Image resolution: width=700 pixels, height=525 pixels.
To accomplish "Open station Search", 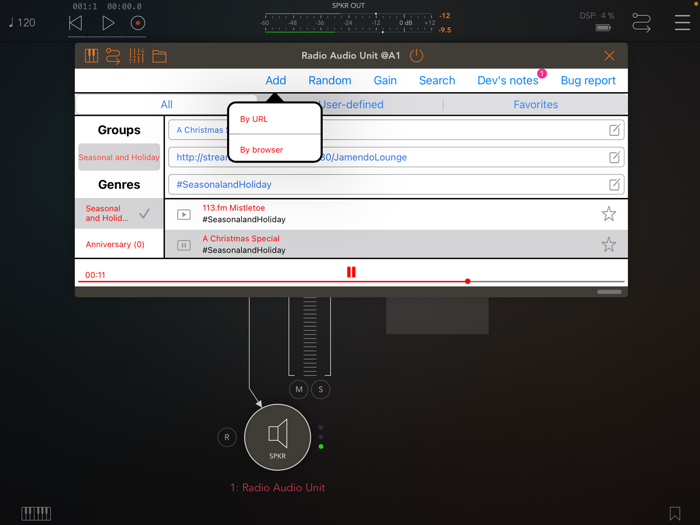I will [x=437, y=80].
